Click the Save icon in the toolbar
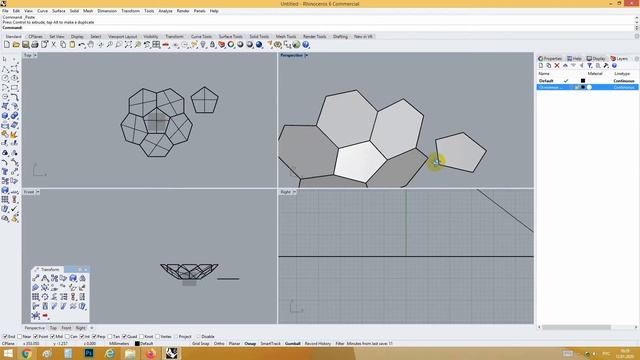Viewport: 640px width, 360px height. [25, 45]
